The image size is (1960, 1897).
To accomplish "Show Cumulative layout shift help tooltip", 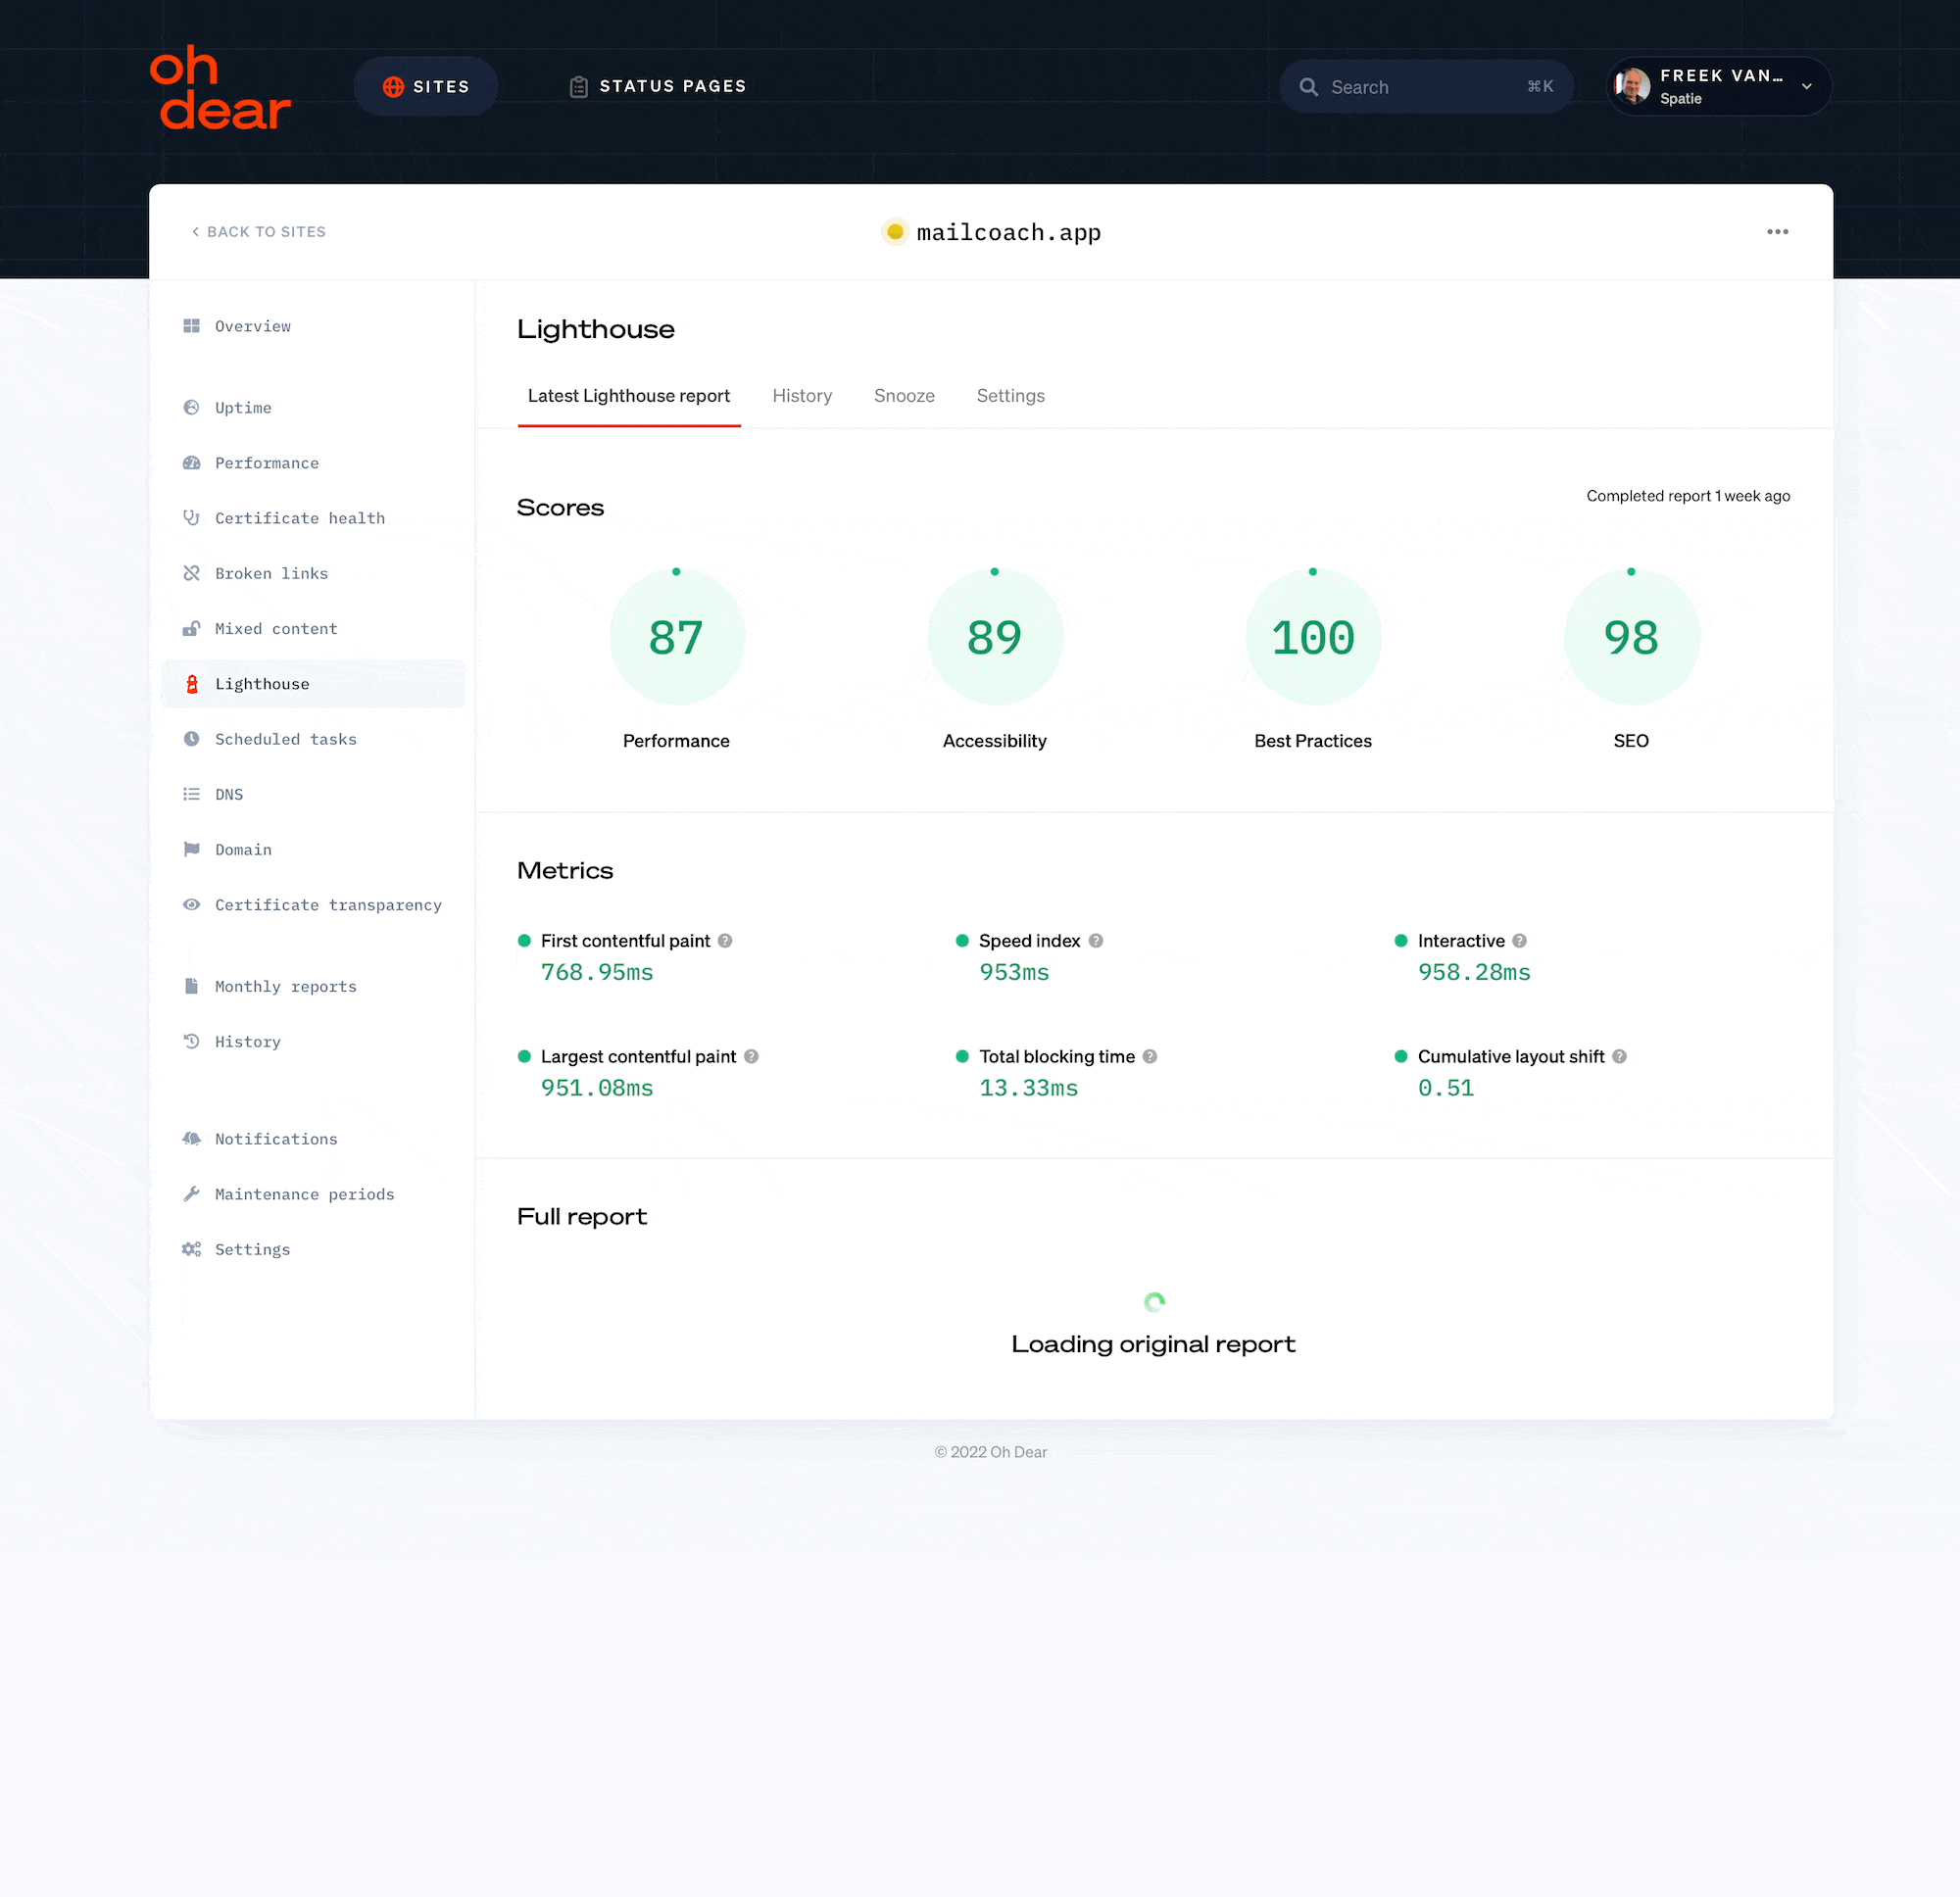I will click(x=1619, y=1056).
